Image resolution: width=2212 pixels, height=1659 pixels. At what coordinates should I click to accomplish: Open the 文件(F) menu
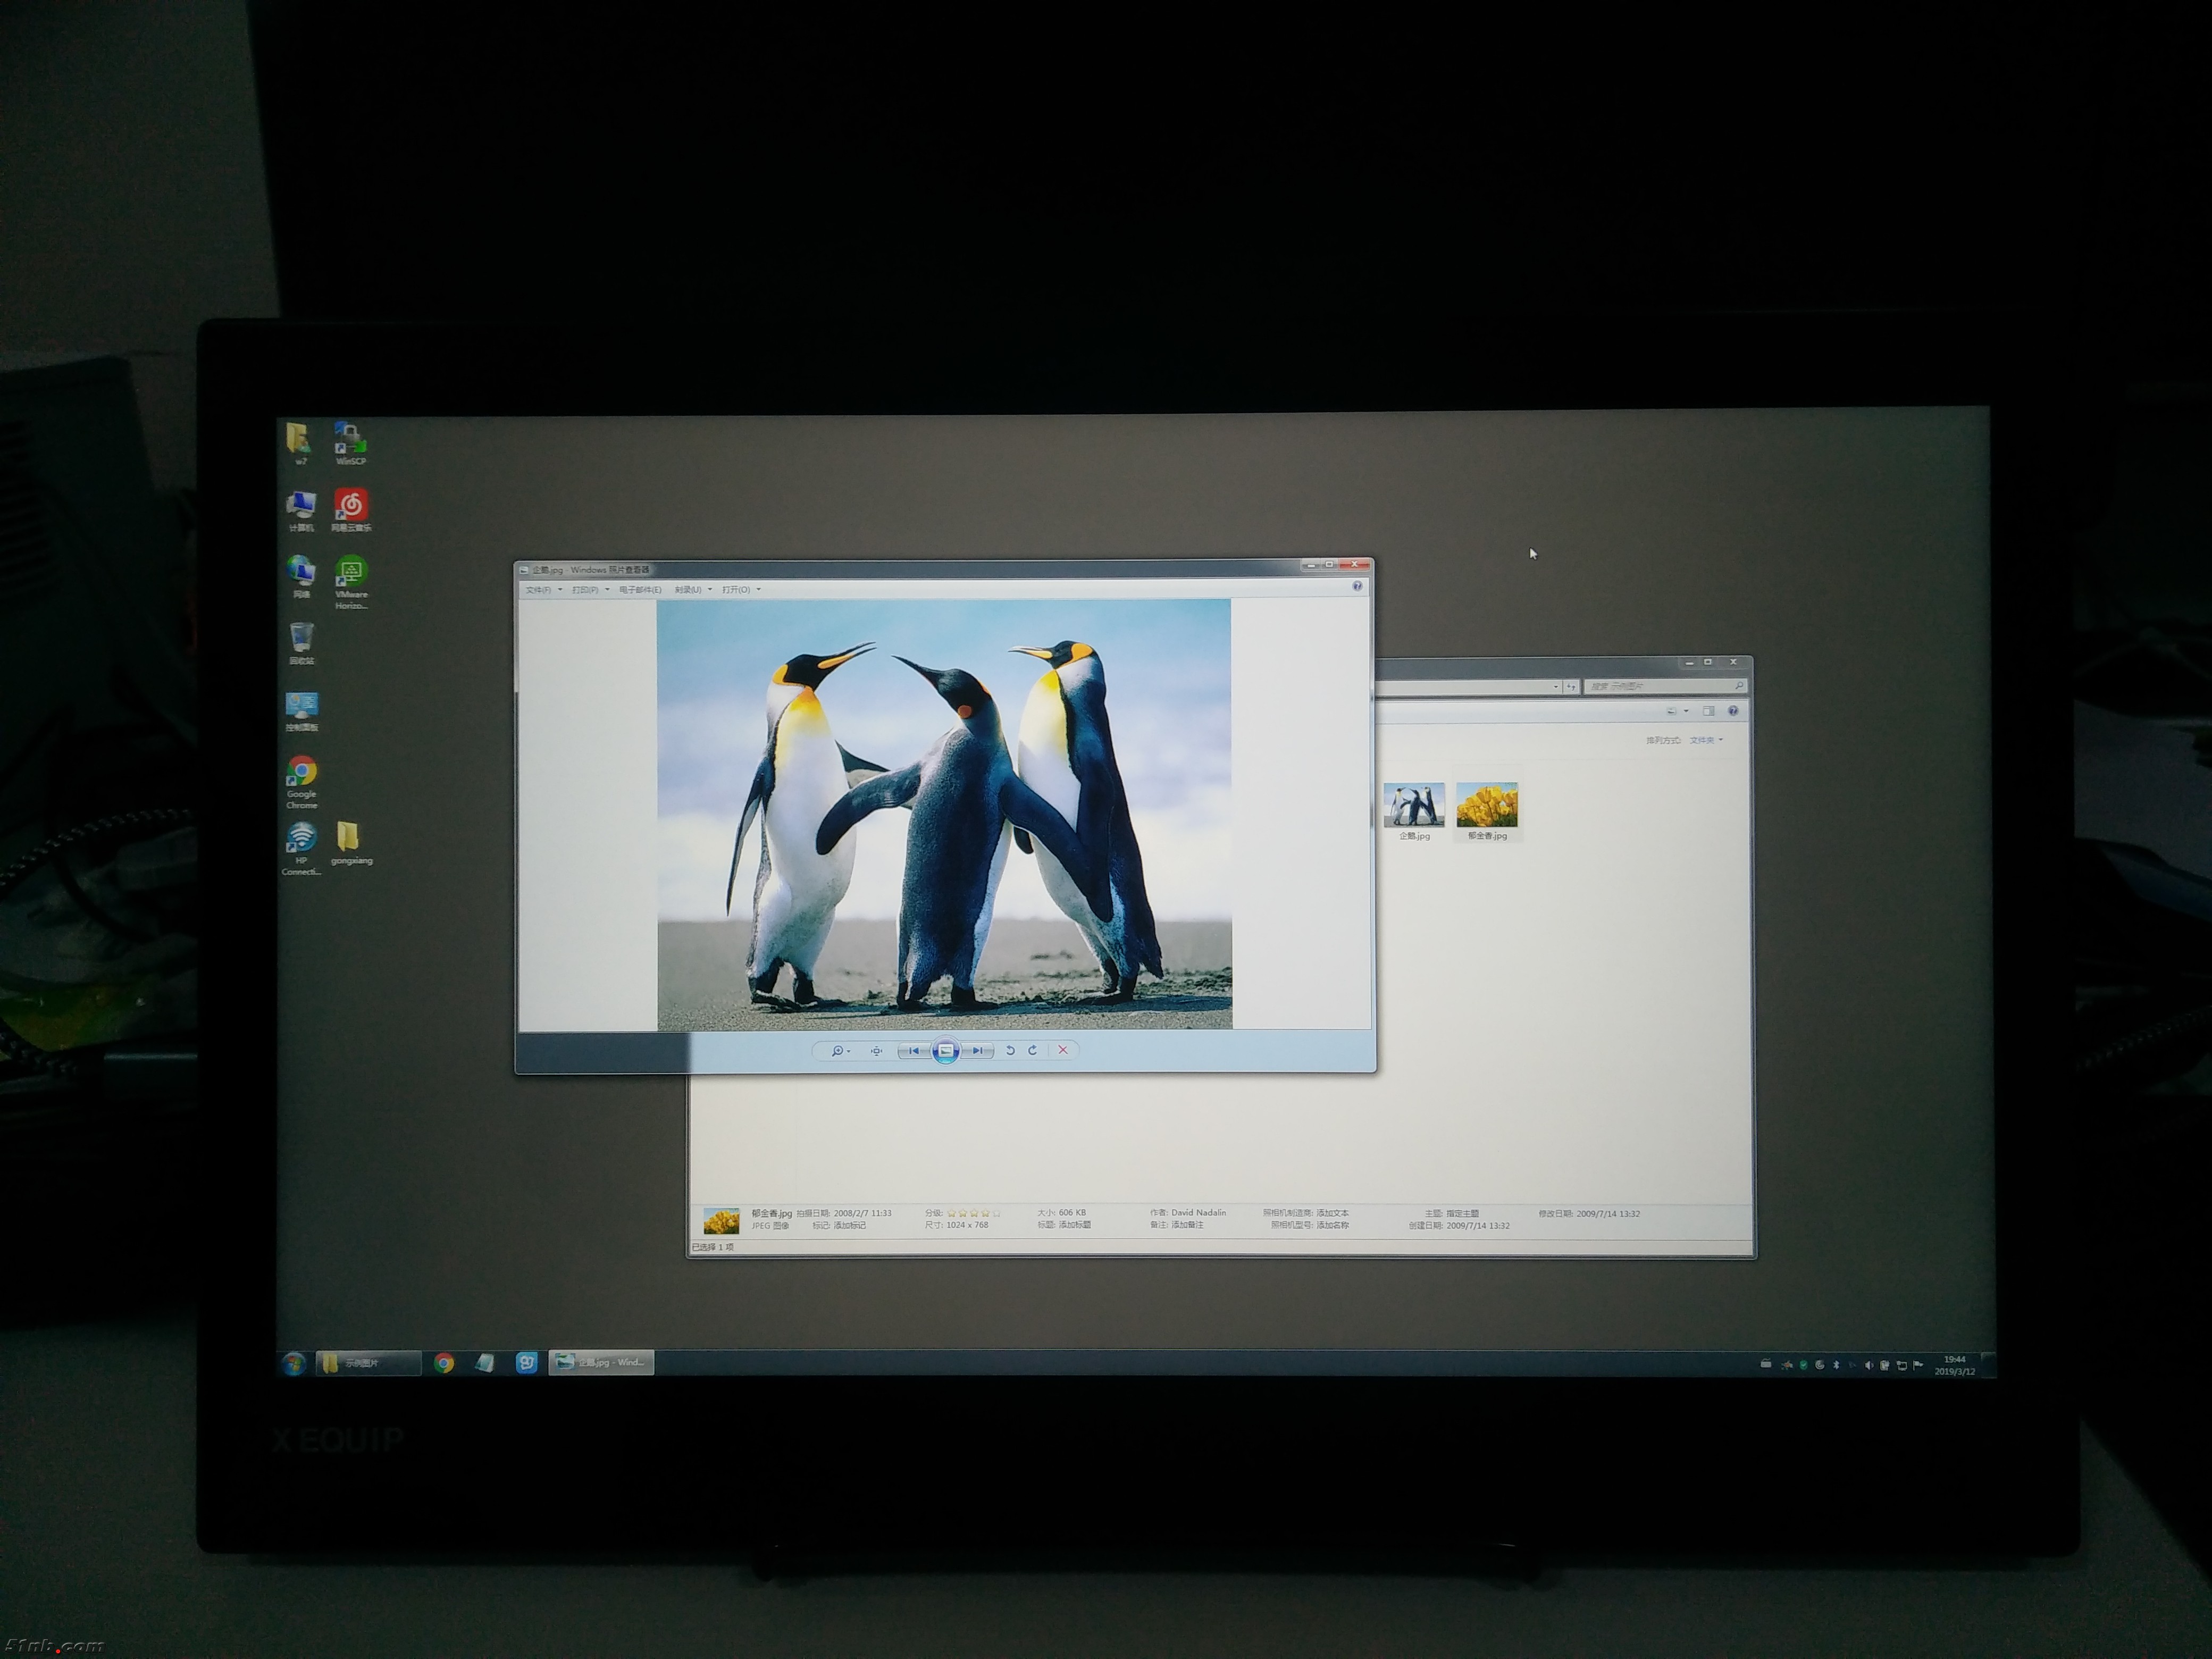click(538, 590)
